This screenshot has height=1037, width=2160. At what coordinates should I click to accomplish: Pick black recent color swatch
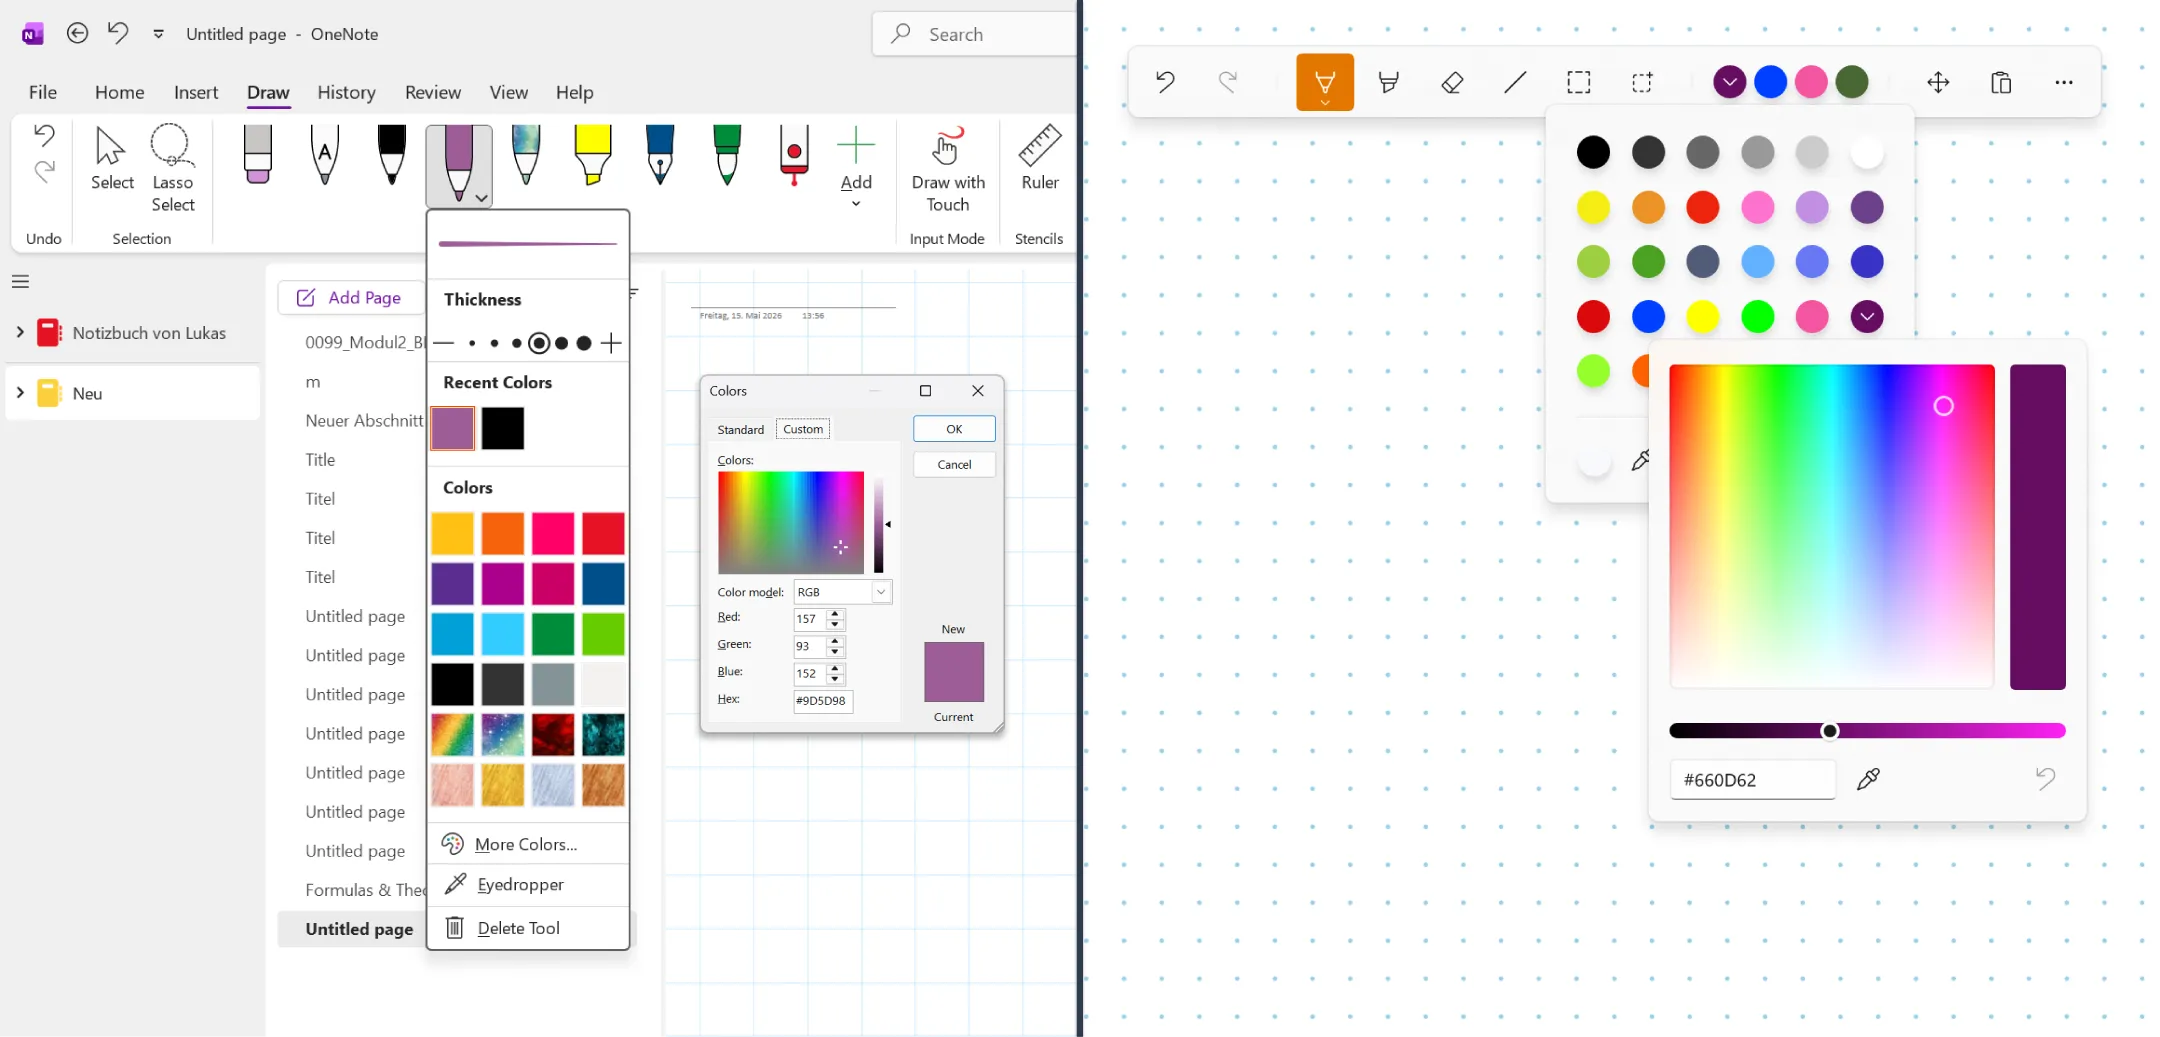[x=503, y=428]
